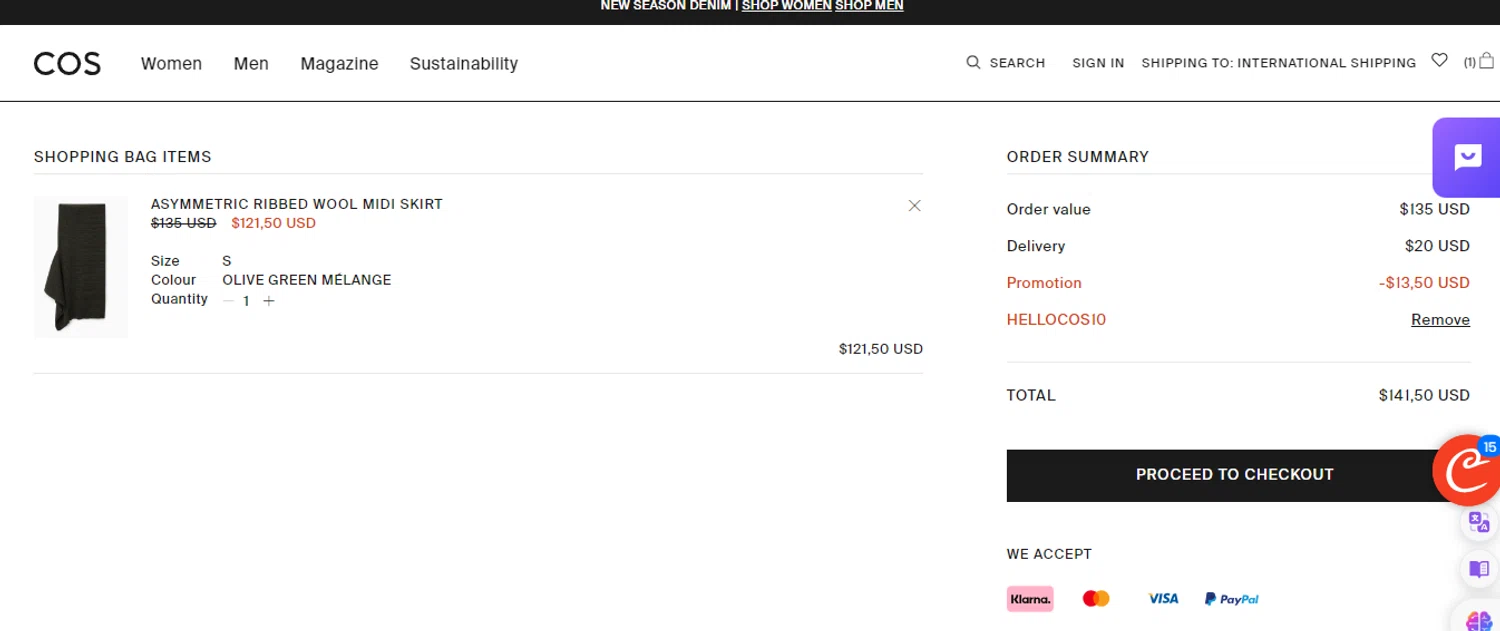1500x631 pixels.
Task: Click the book reader extension icon
Action: [x=1479, y=569]
